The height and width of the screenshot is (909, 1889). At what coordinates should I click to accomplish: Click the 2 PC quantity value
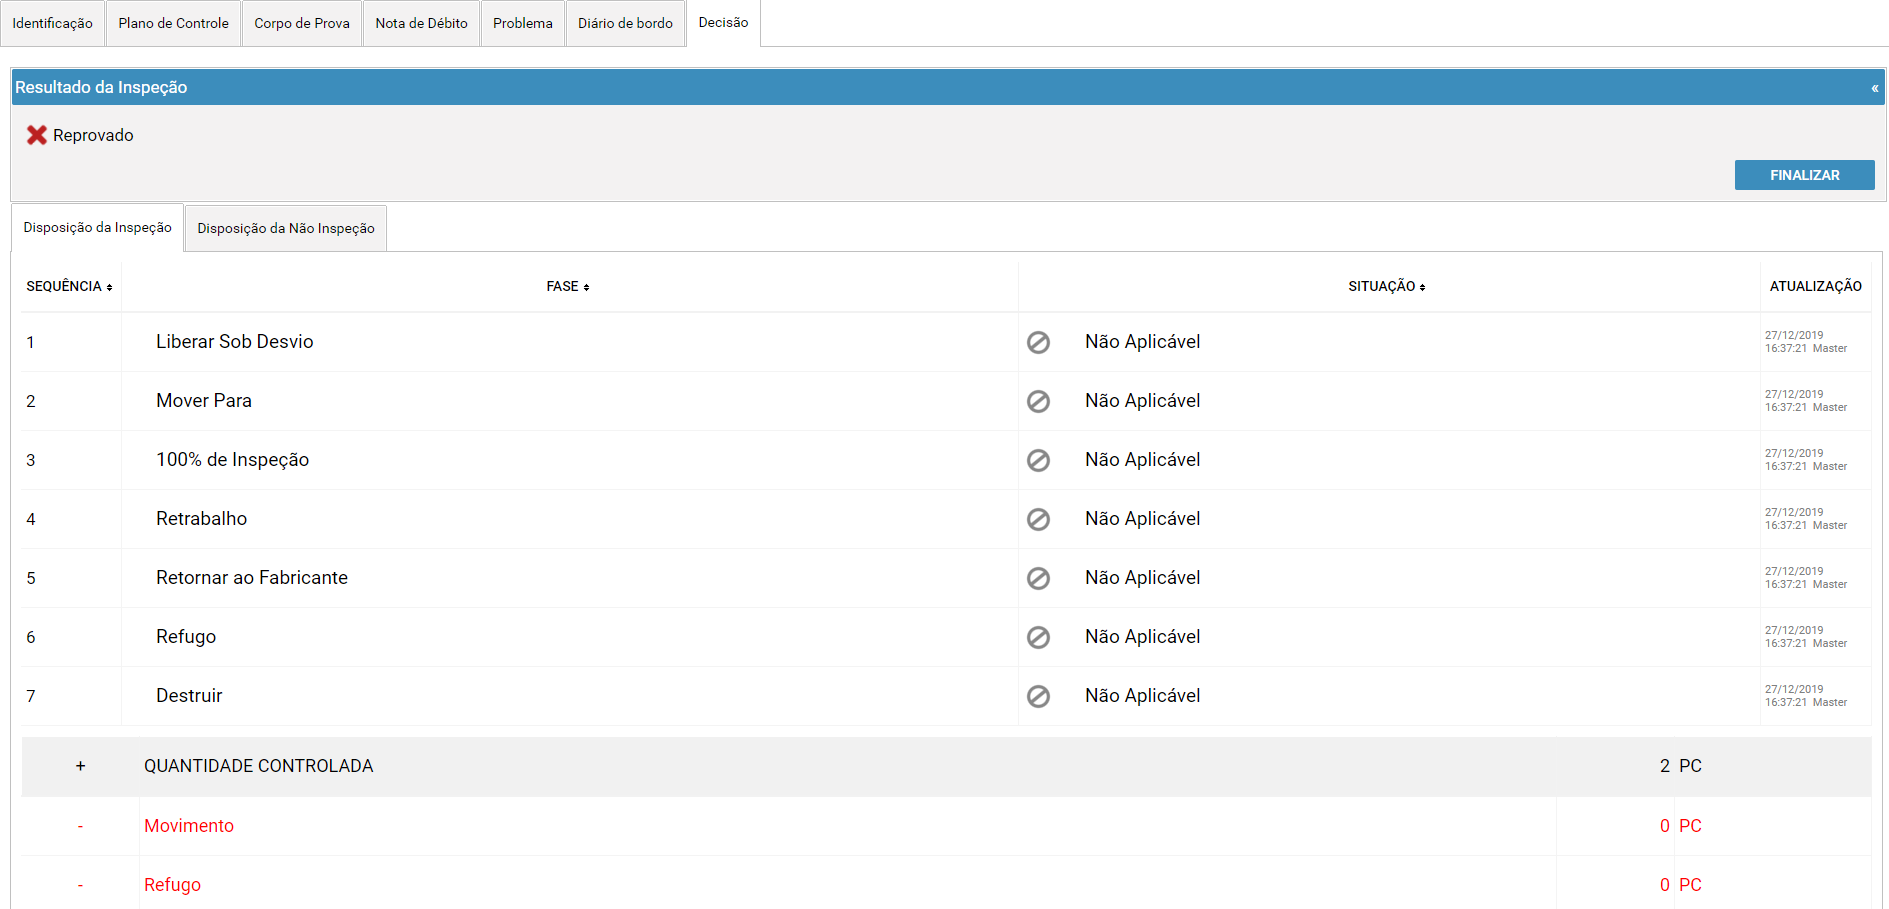point(1681,766)
